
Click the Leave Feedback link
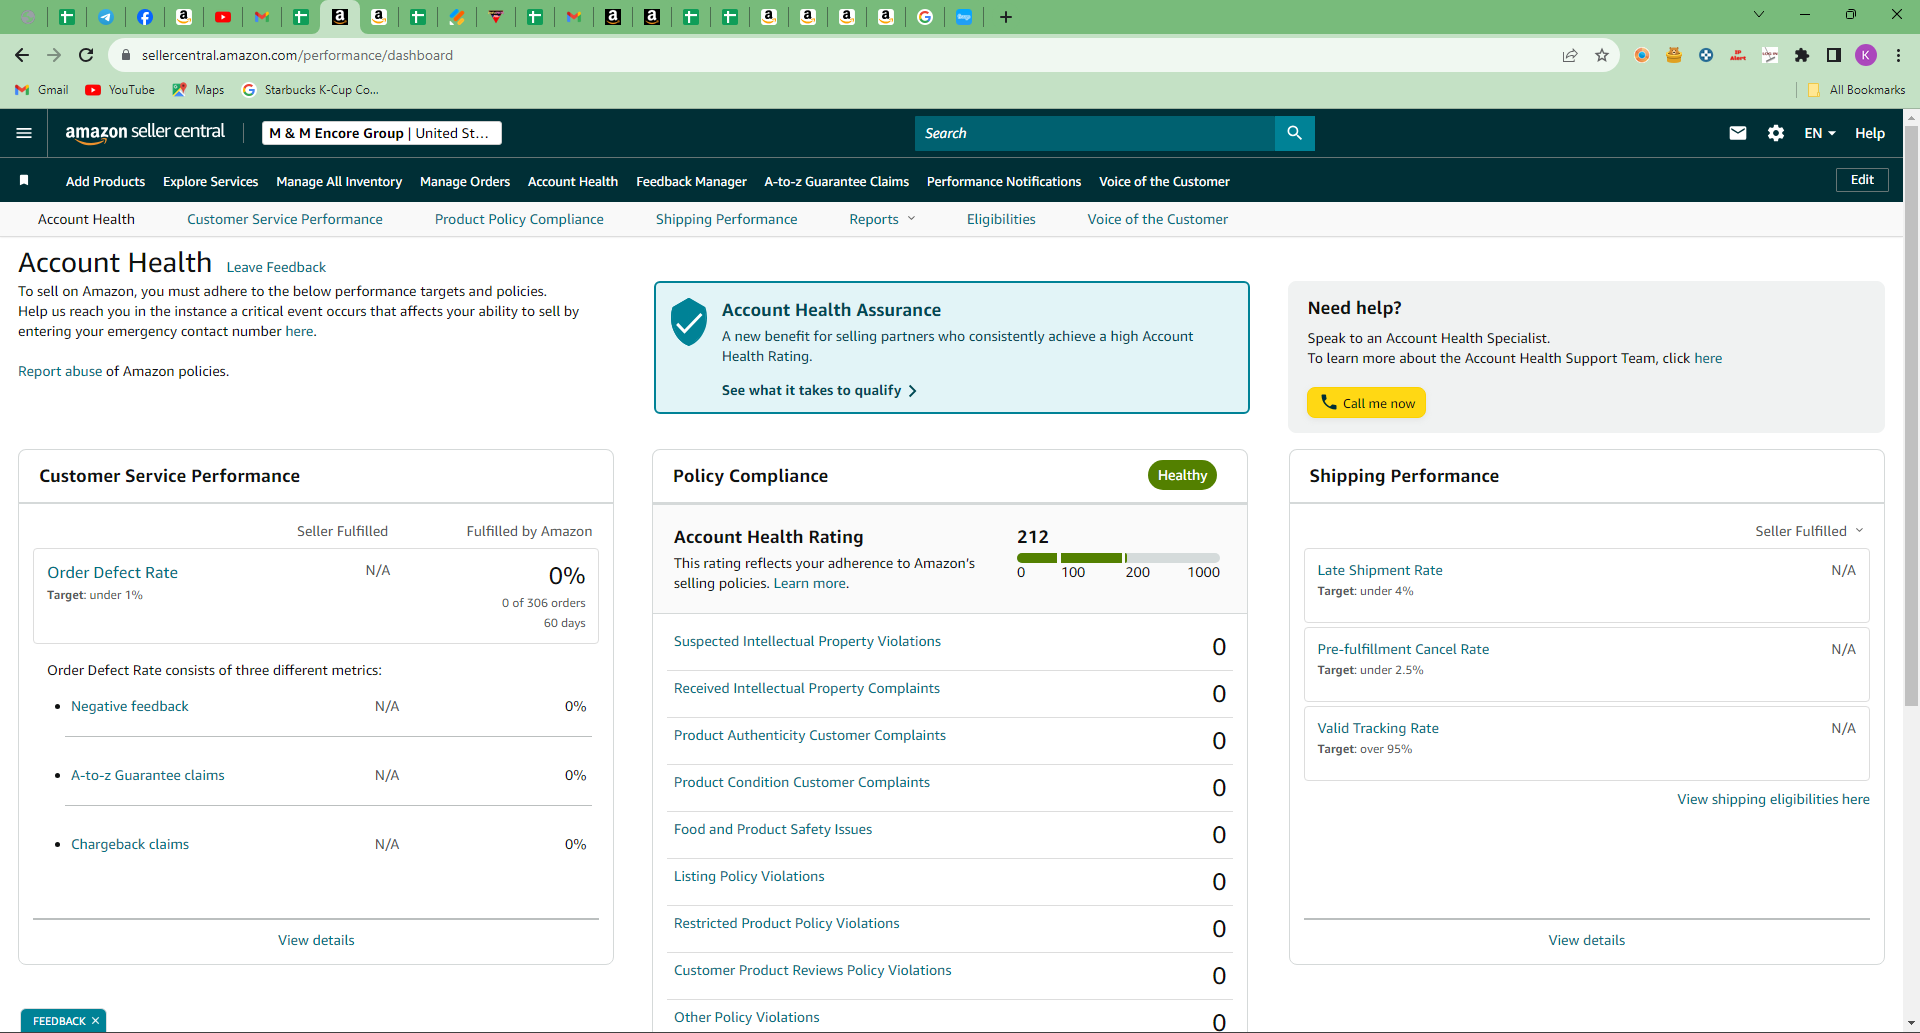click(x=276, y=267)
